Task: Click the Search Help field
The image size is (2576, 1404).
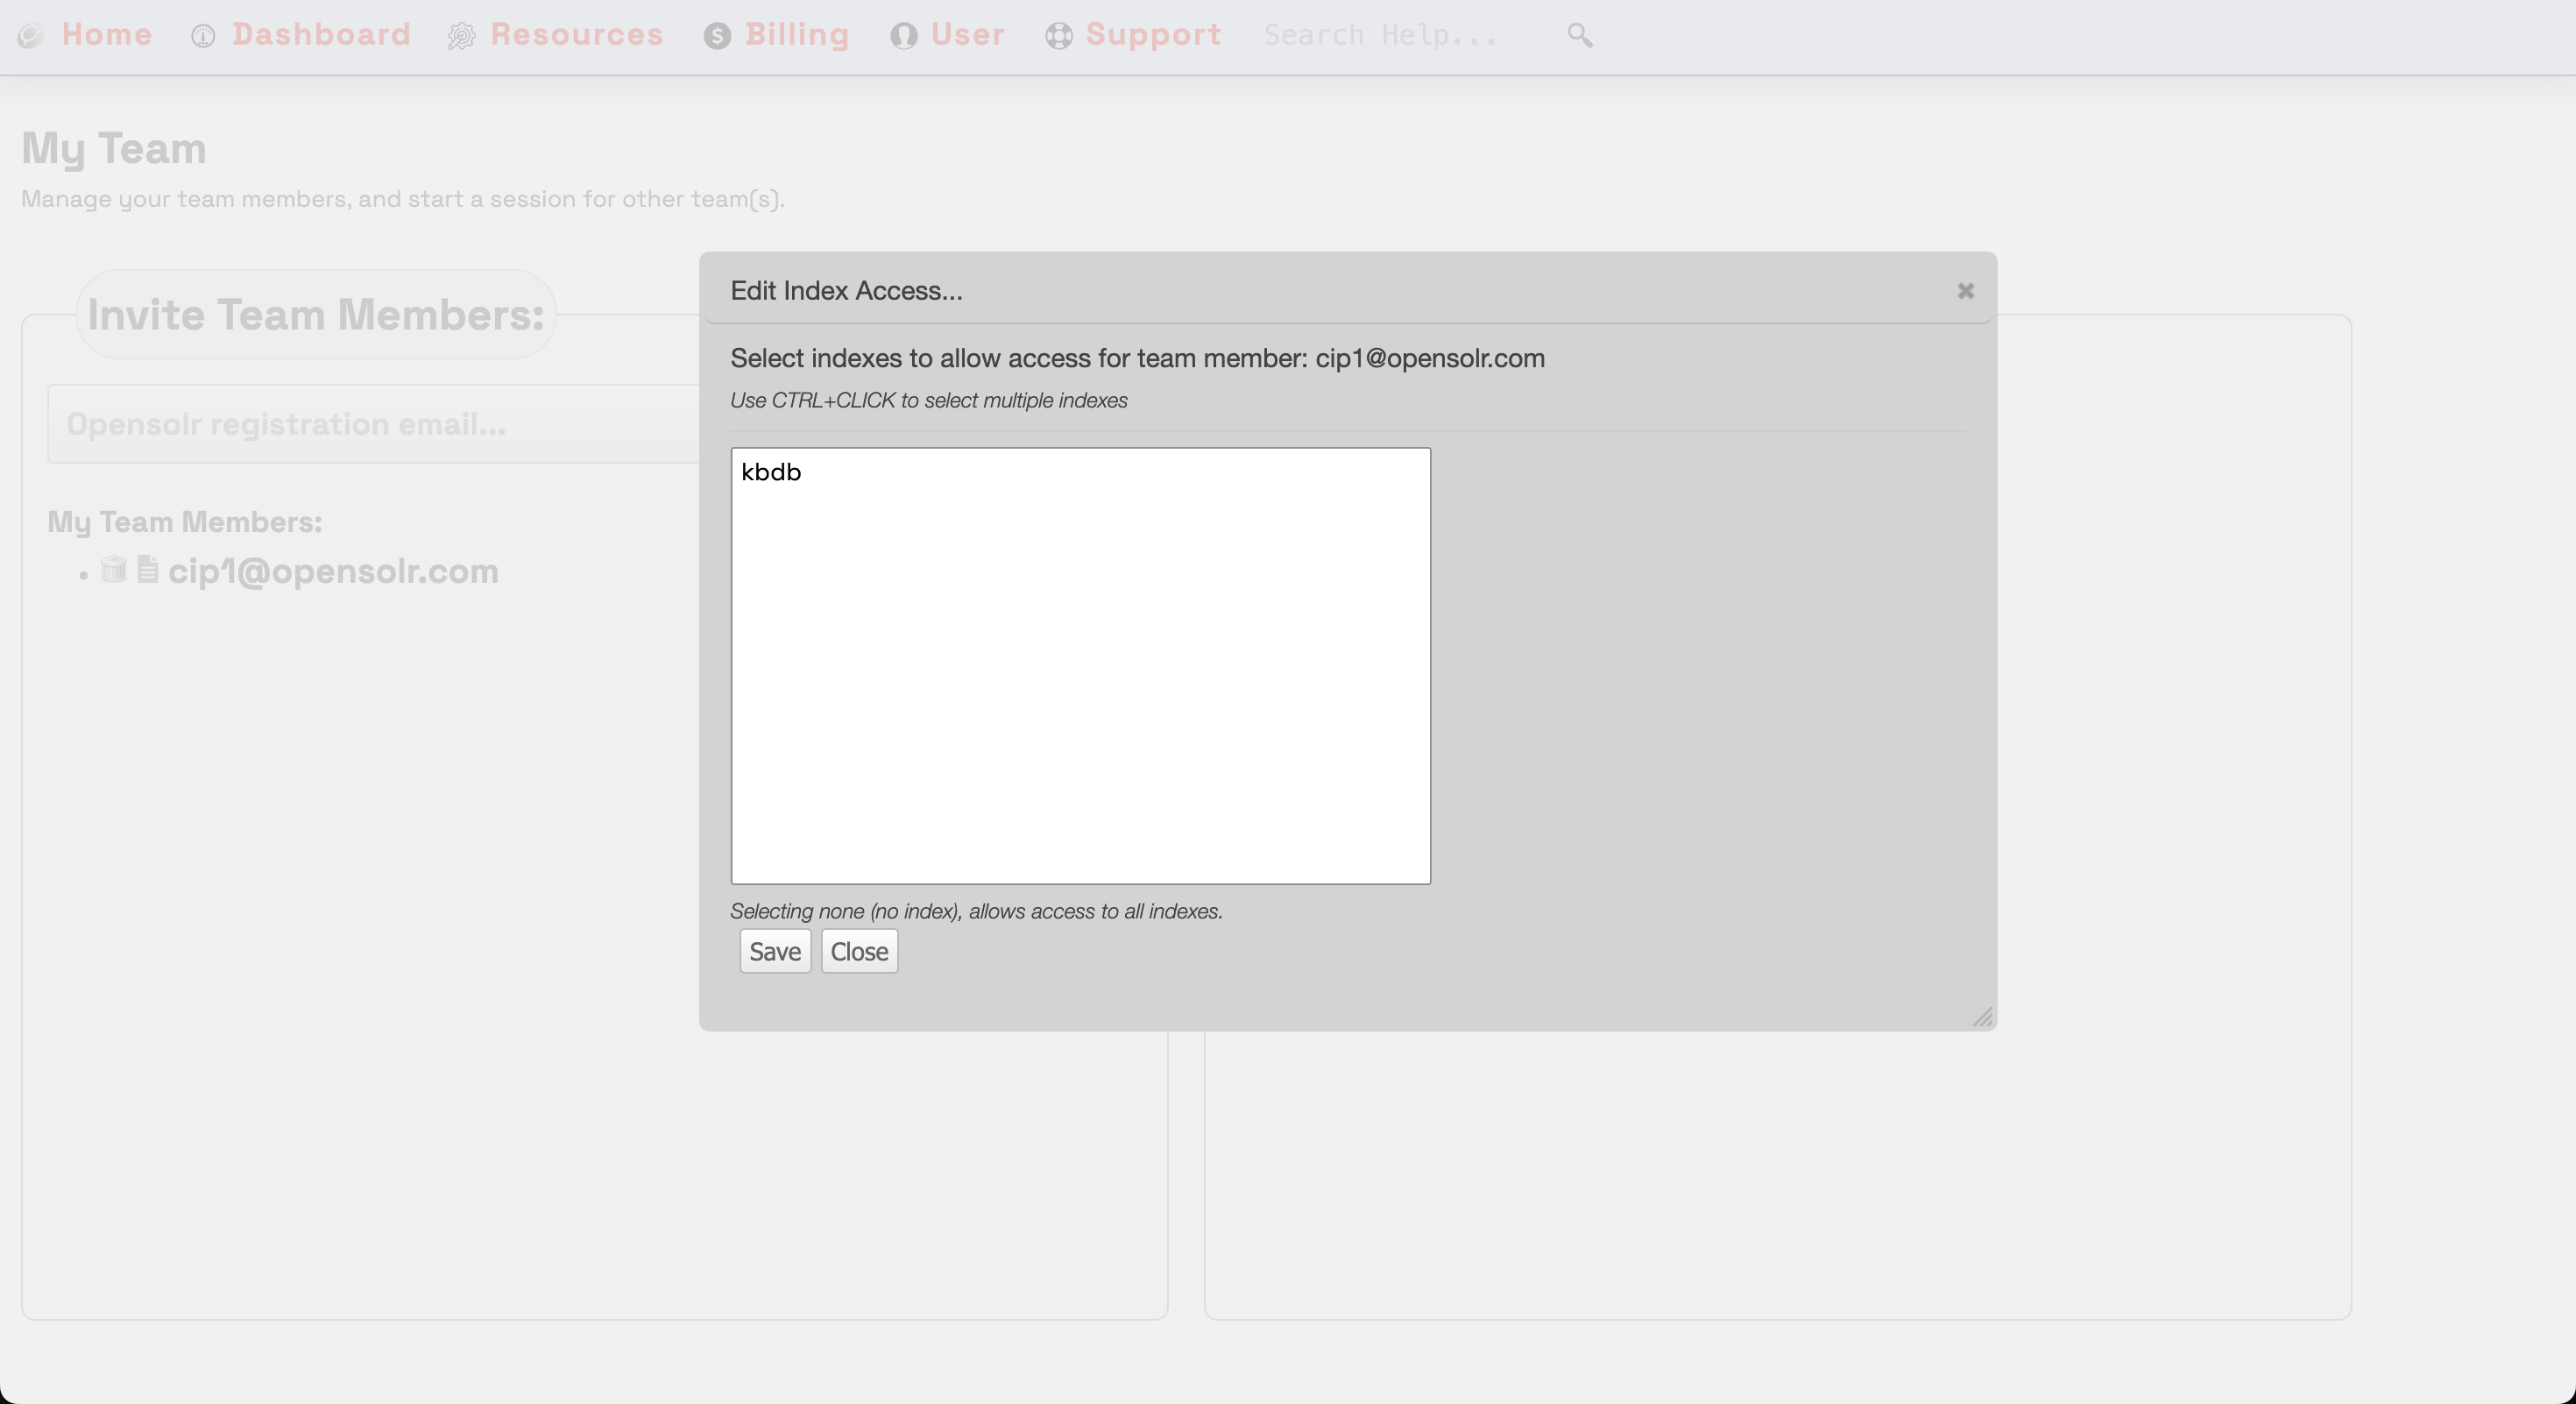Action: coord(1380,36)
